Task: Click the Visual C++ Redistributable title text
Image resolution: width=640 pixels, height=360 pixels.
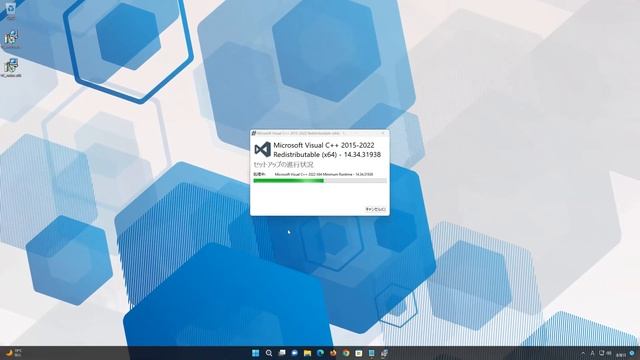Action: coord(327,150)
